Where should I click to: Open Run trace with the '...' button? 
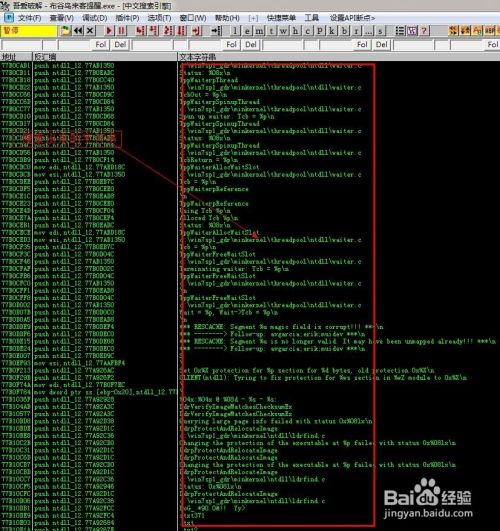click(x=369, y=31)
